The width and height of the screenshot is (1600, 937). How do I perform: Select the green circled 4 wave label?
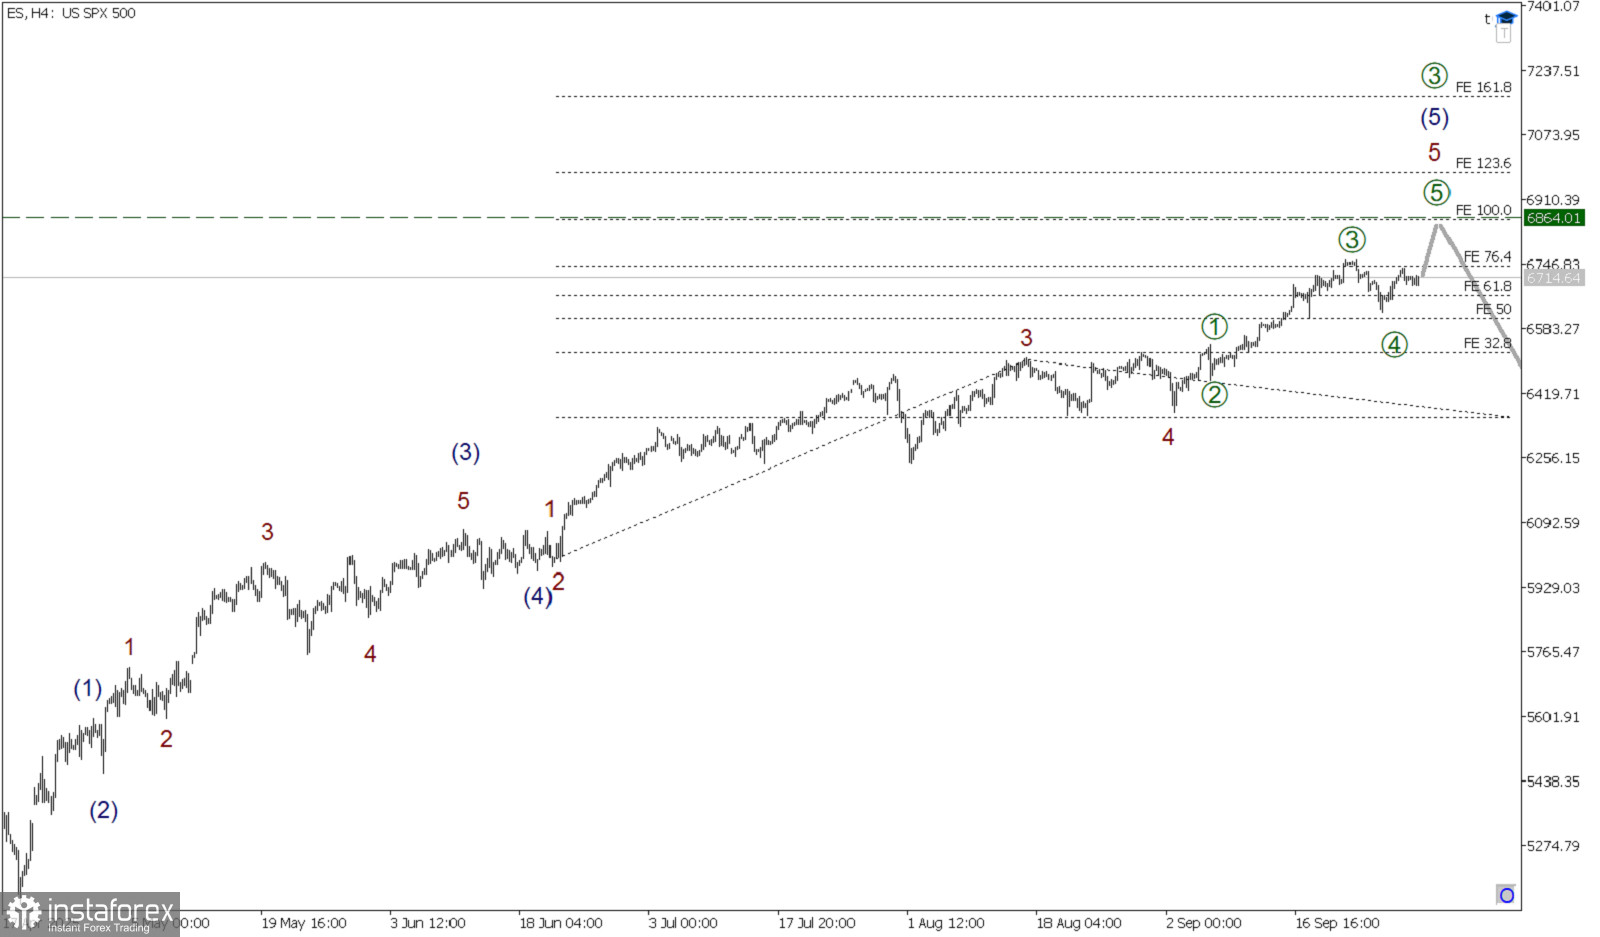click(1394, 345)
